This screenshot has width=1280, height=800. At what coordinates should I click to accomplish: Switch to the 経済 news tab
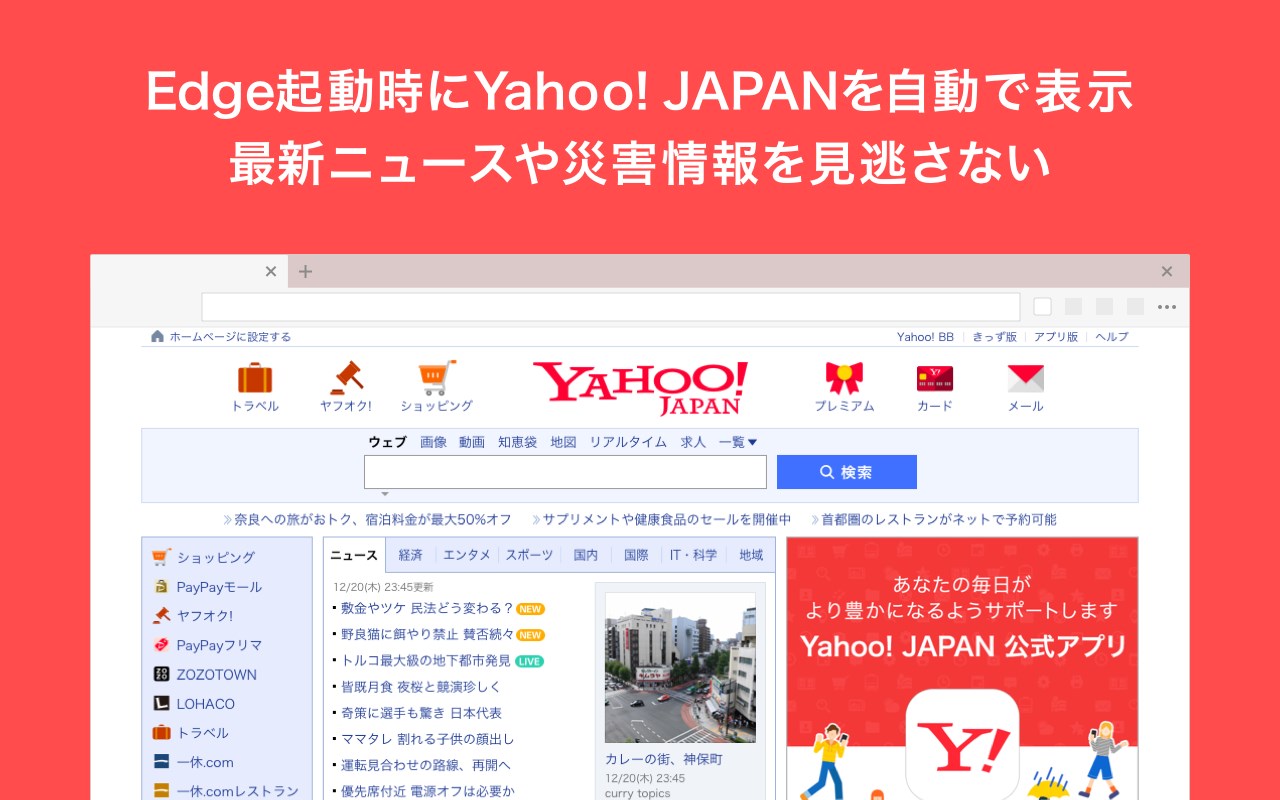(410, 555)
